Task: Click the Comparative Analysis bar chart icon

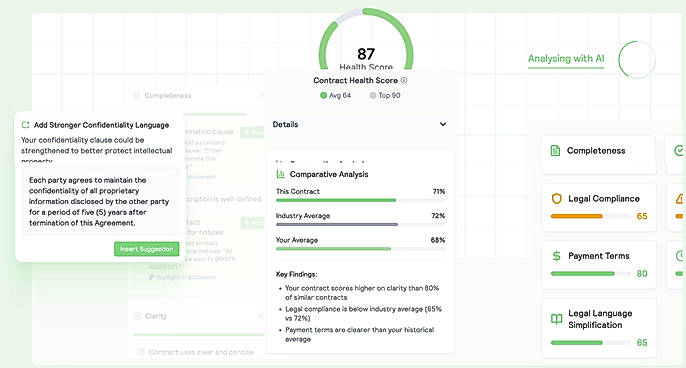Action: coord(280,174)
